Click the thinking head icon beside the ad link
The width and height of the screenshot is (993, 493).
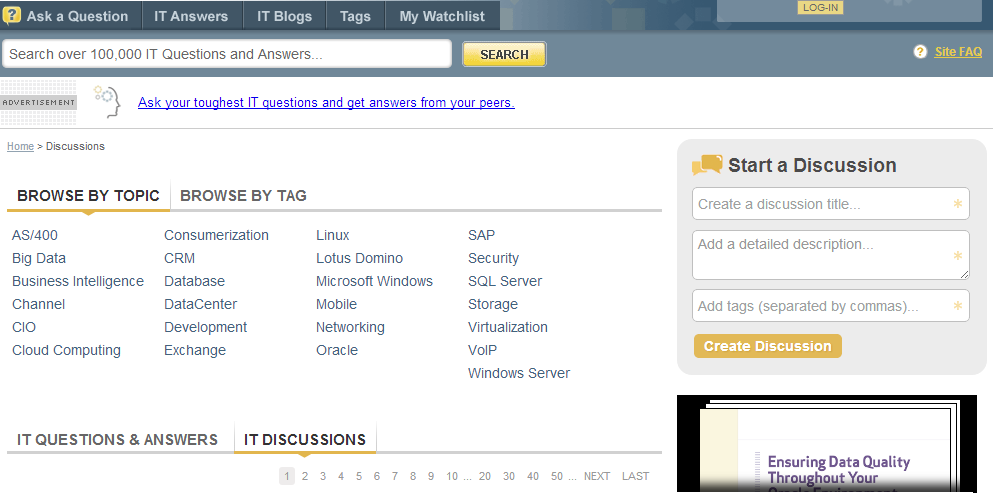click(107, 102)
